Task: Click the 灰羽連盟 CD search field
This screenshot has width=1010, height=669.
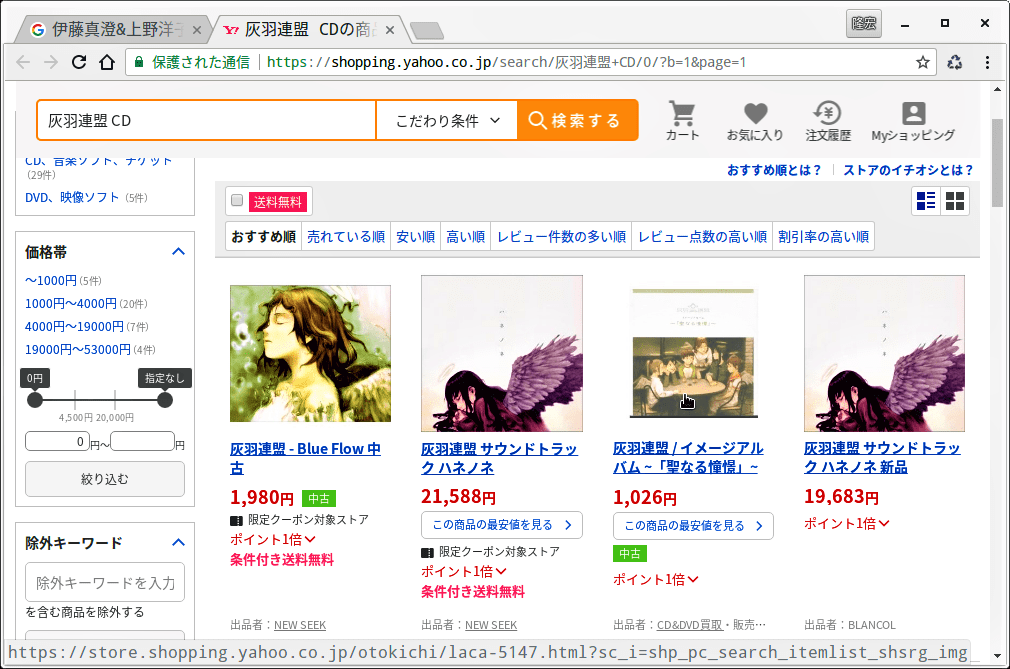Action: 207,120
